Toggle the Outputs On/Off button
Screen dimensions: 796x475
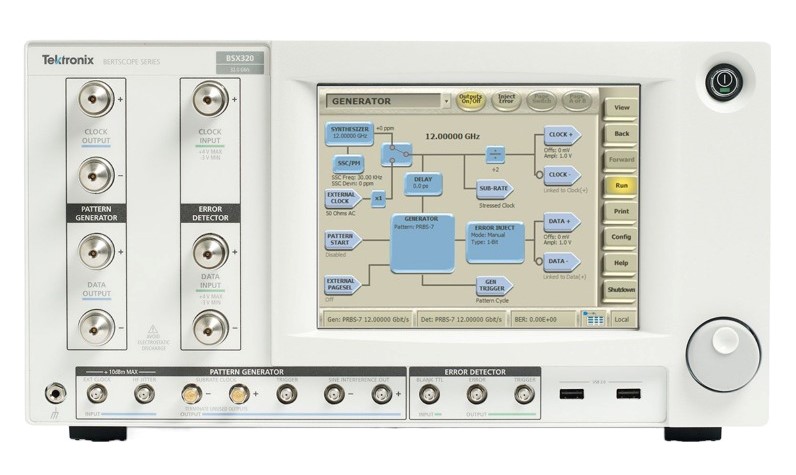point(470,101)
